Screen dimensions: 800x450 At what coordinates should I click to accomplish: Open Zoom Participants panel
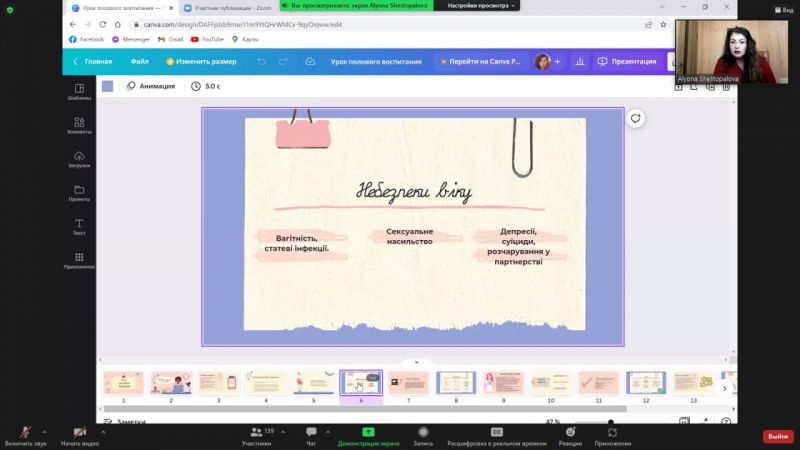[257, 437]
